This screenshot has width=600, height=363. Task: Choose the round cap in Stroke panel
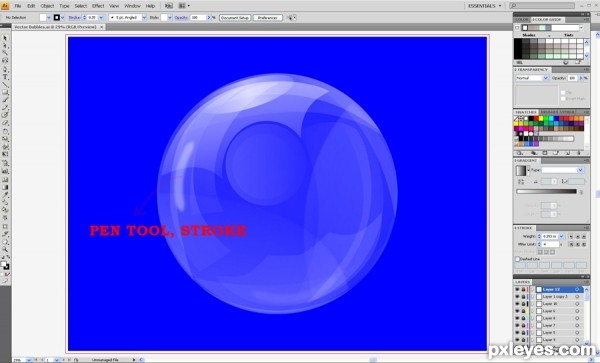point(577,237)
